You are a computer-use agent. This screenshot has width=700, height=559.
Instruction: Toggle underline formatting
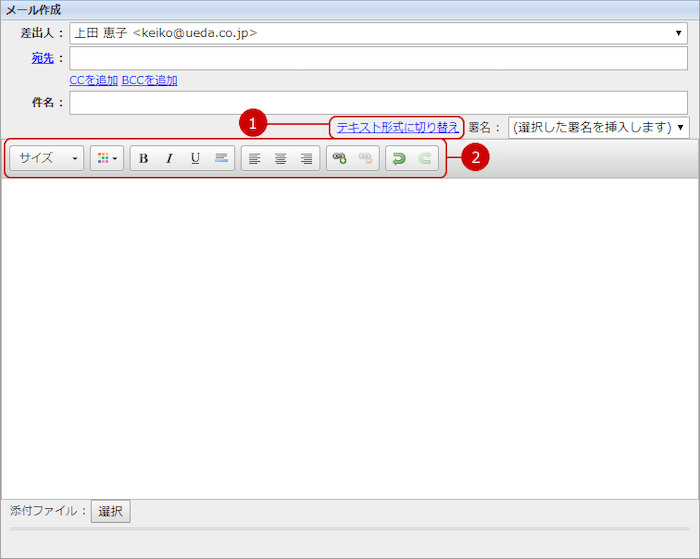pyautogui.click(x=195, y=158)
